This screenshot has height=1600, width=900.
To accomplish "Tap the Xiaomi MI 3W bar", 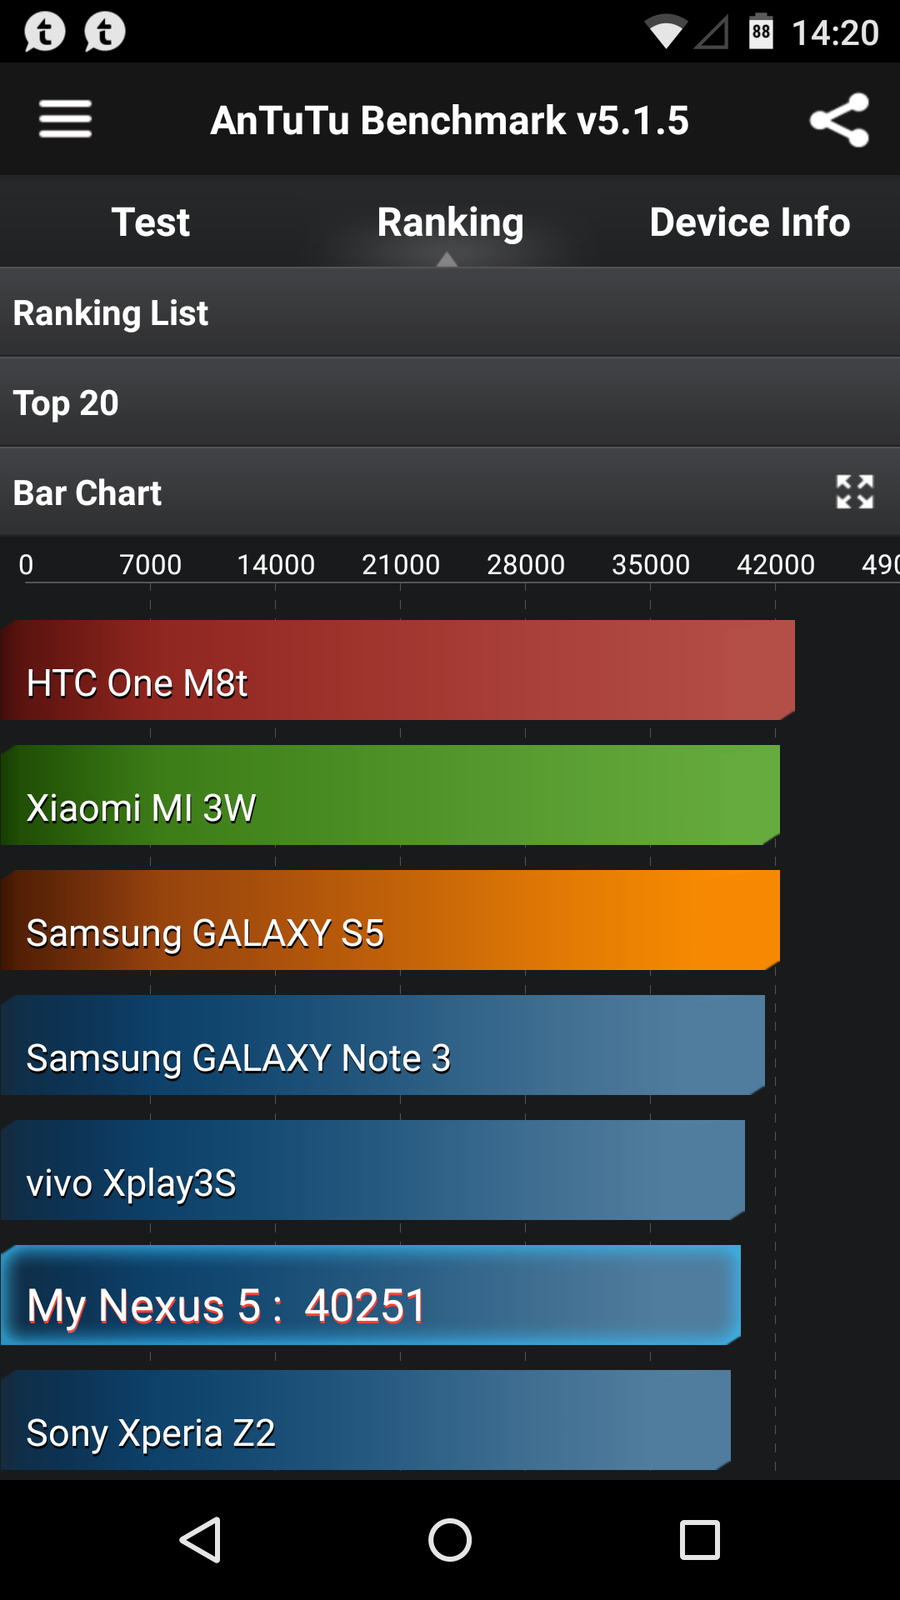I will coord(390,795).
